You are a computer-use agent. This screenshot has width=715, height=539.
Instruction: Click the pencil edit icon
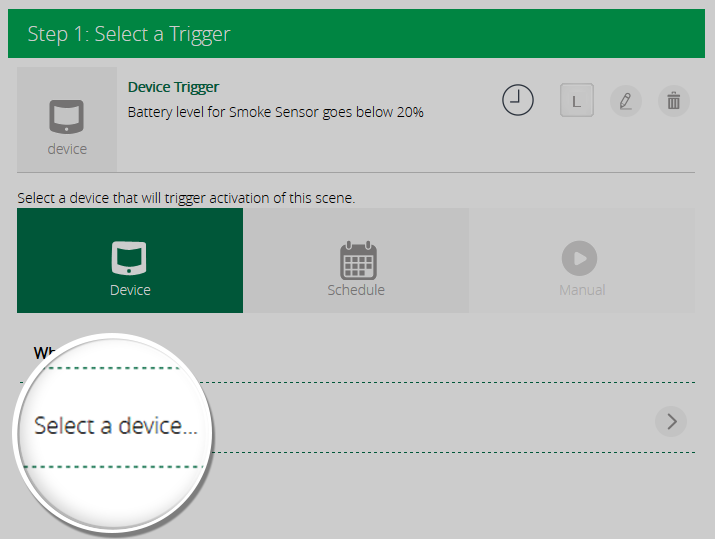click(x=625, y=101)
